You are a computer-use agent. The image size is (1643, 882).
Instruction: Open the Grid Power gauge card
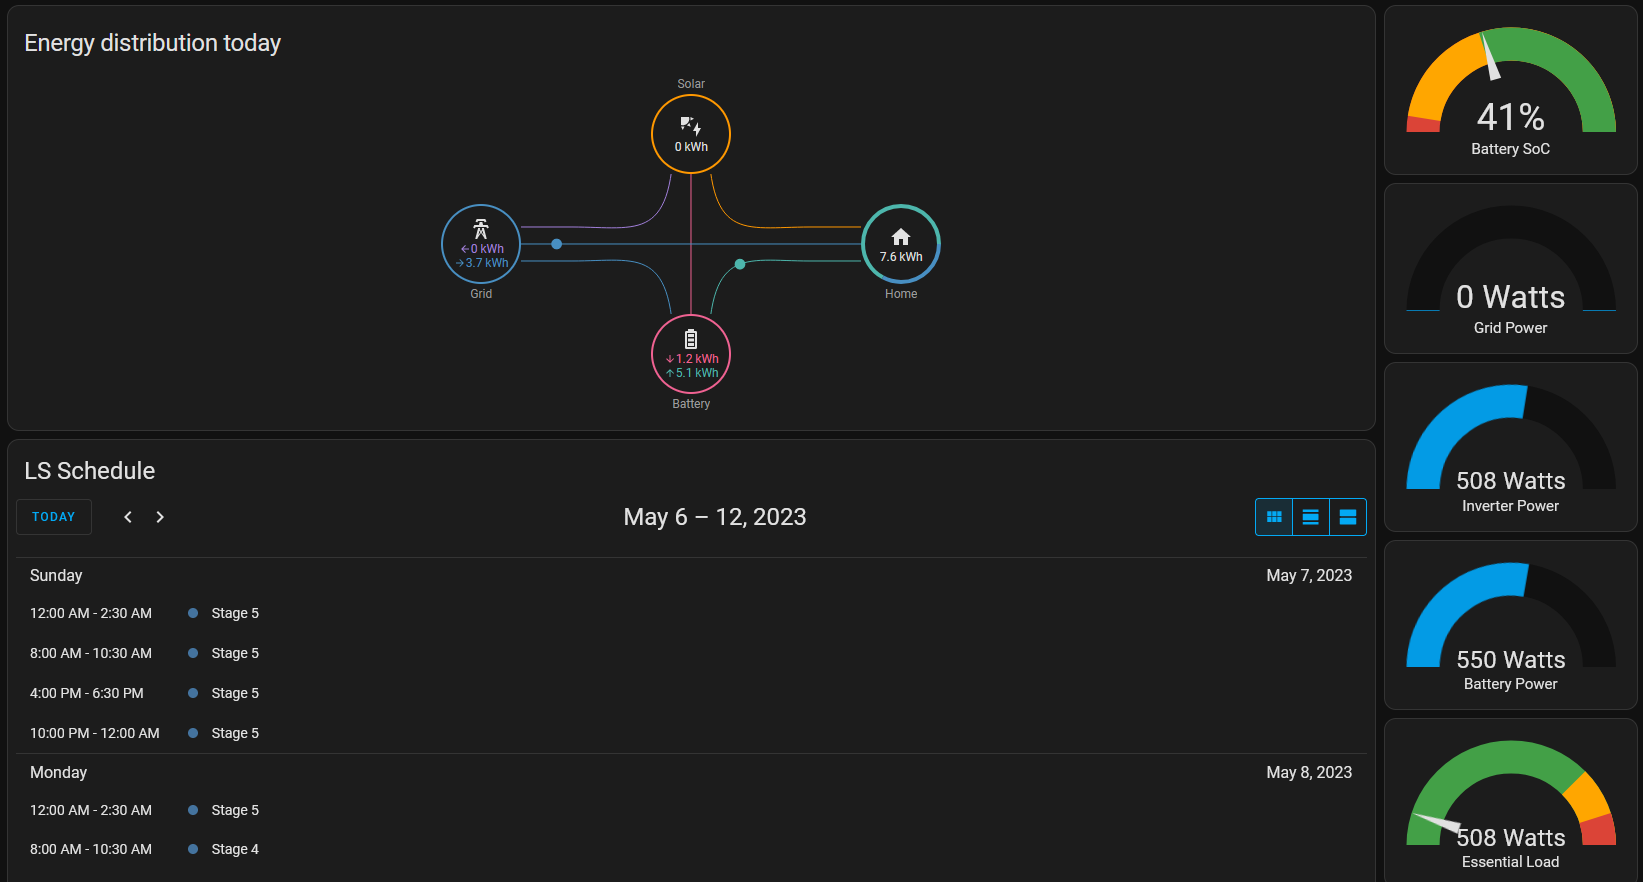(1510, 269)
